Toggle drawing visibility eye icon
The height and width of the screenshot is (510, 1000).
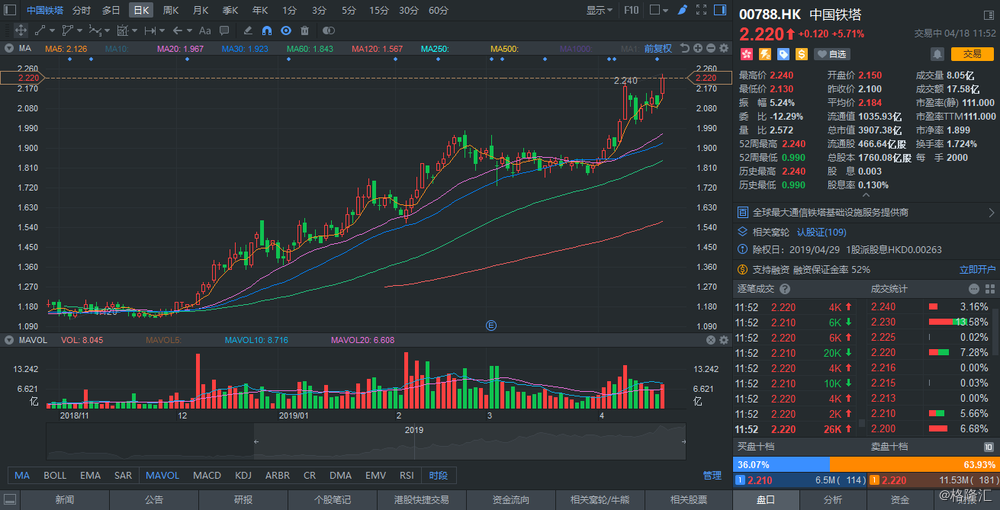pyautogui.click(x=287, y=30)
